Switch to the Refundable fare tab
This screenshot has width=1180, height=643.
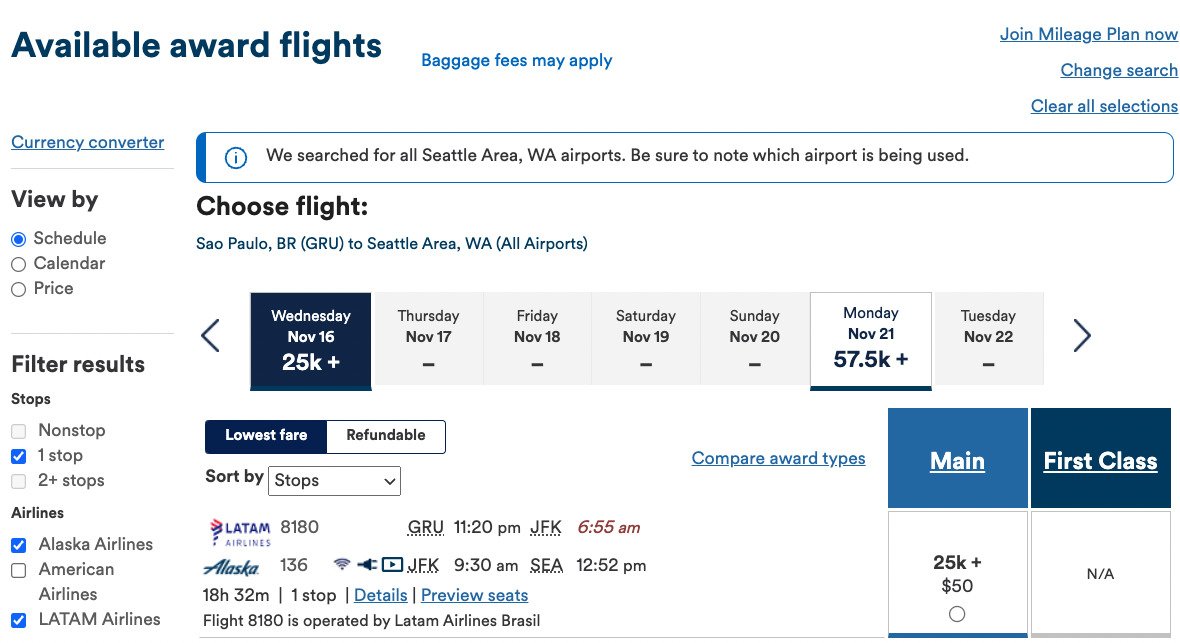point(385,435)
